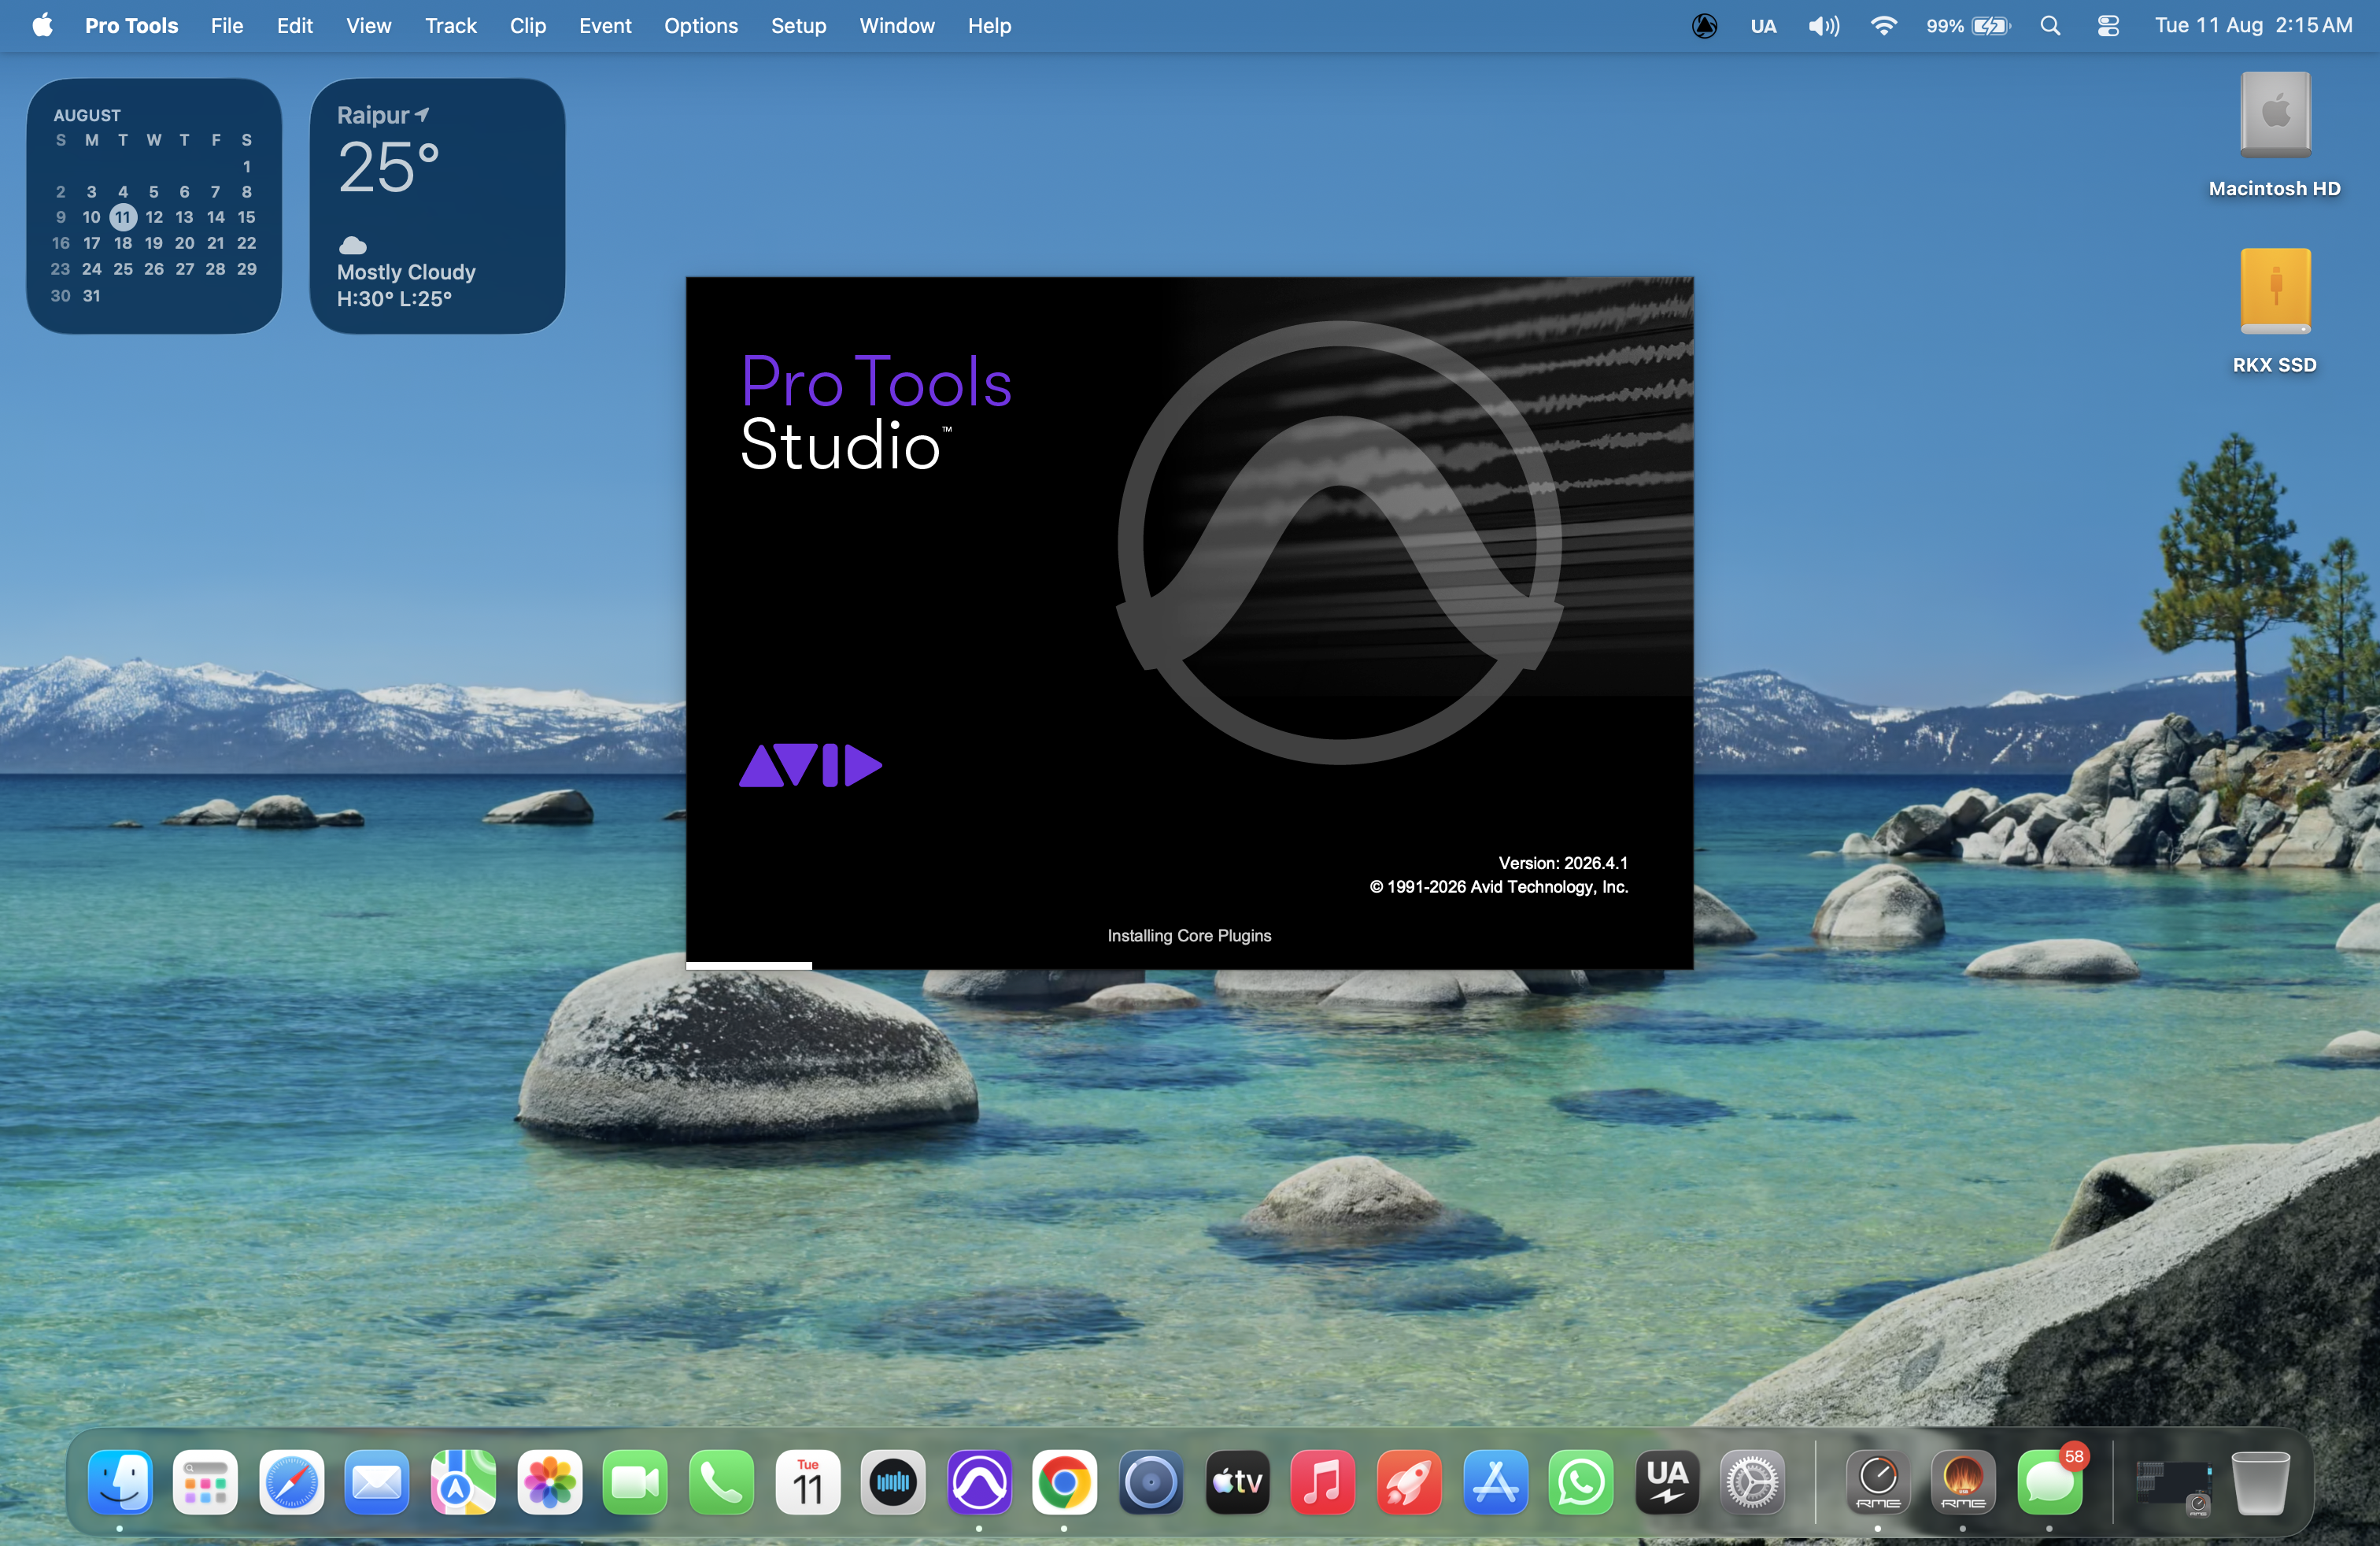This screenshot has height=1546, width=2380.
Task: Click date 31 in the calendar widget
Action: tap(91, 295)
